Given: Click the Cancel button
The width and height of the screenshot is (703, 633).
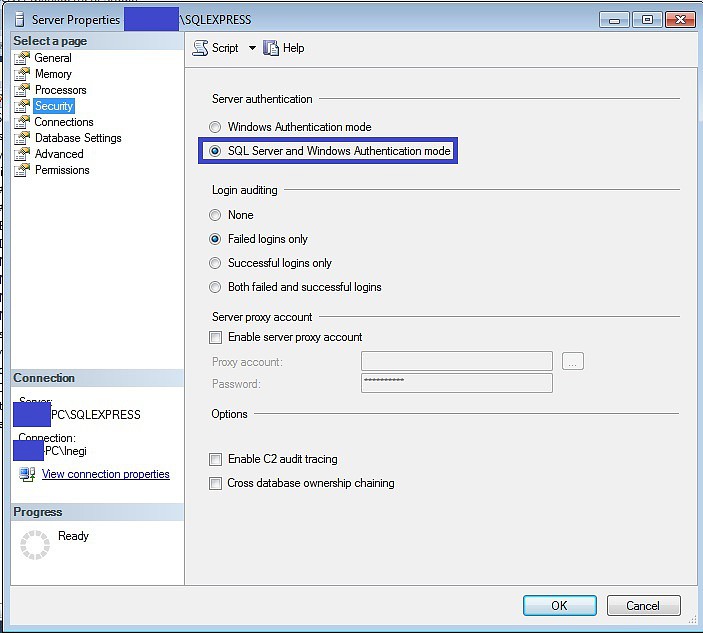Looking at the screenshot, I should (643, 606).
